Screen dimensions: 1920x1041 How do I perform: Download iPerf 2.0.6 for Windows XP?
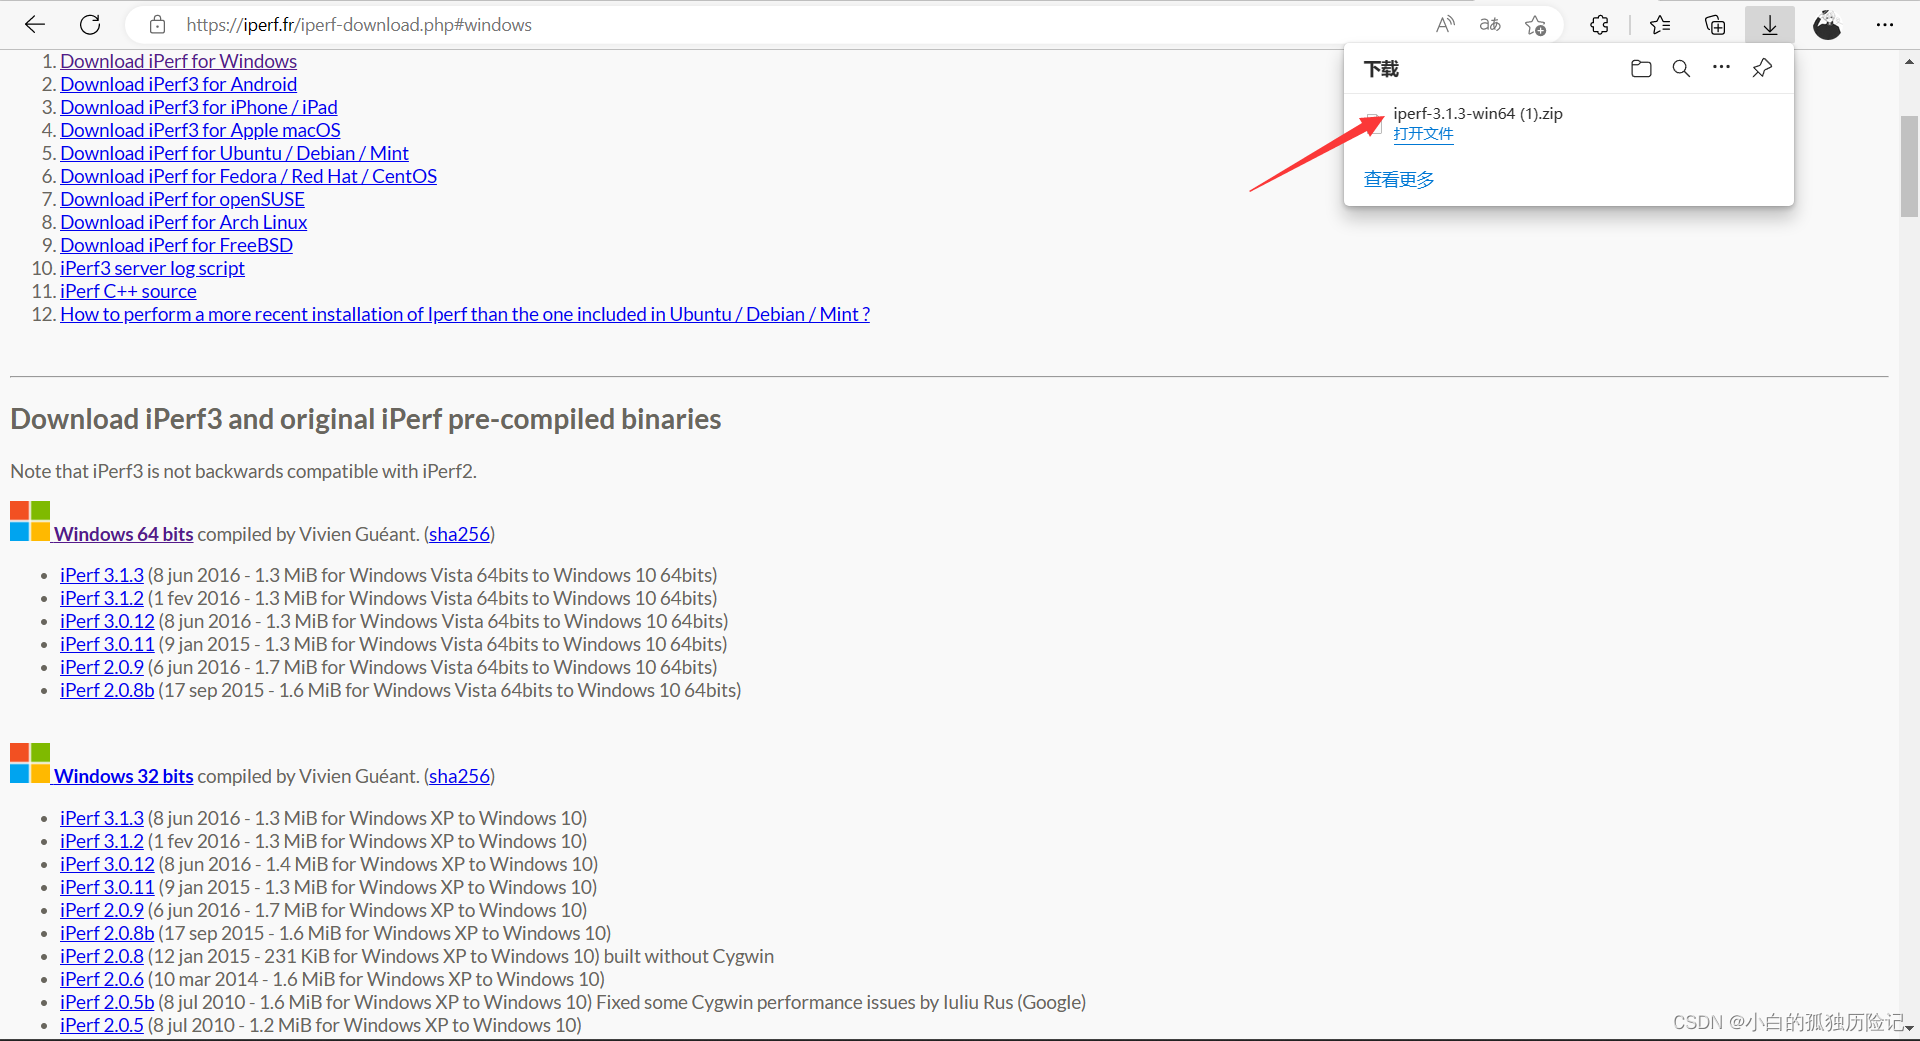tap(102, 979)
